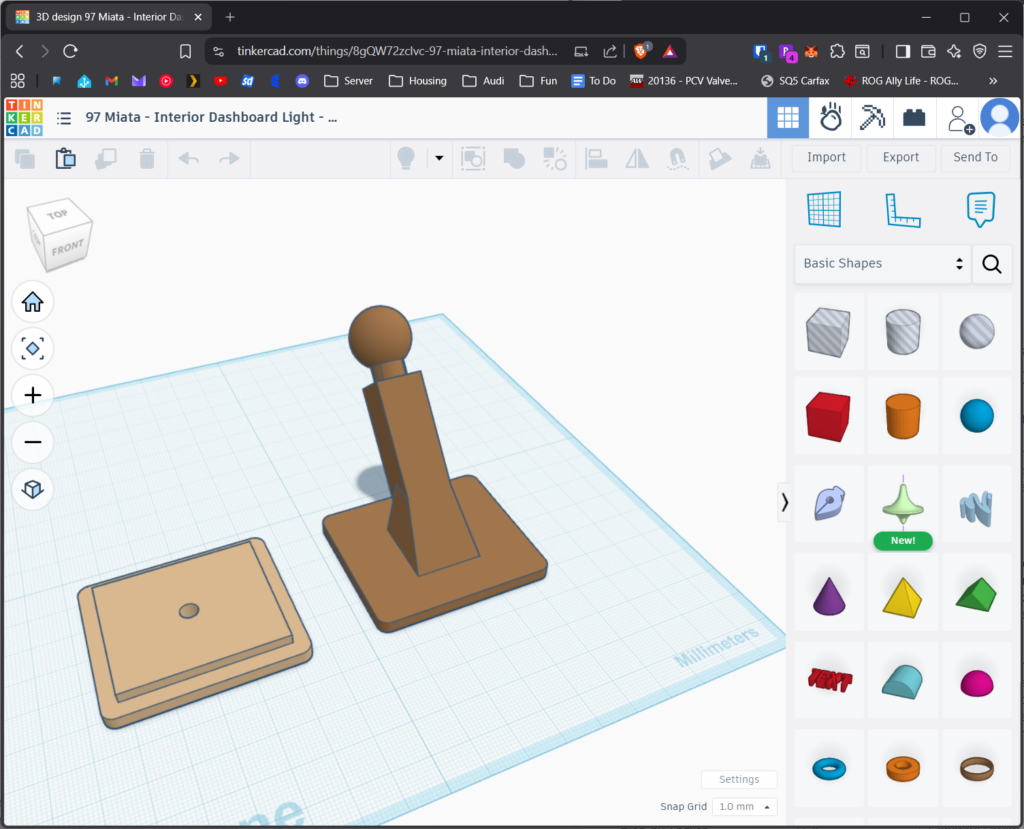Screen dimensions: 1024x829
Task: Open the Bricks mode icon
Action: coord(914,118)
